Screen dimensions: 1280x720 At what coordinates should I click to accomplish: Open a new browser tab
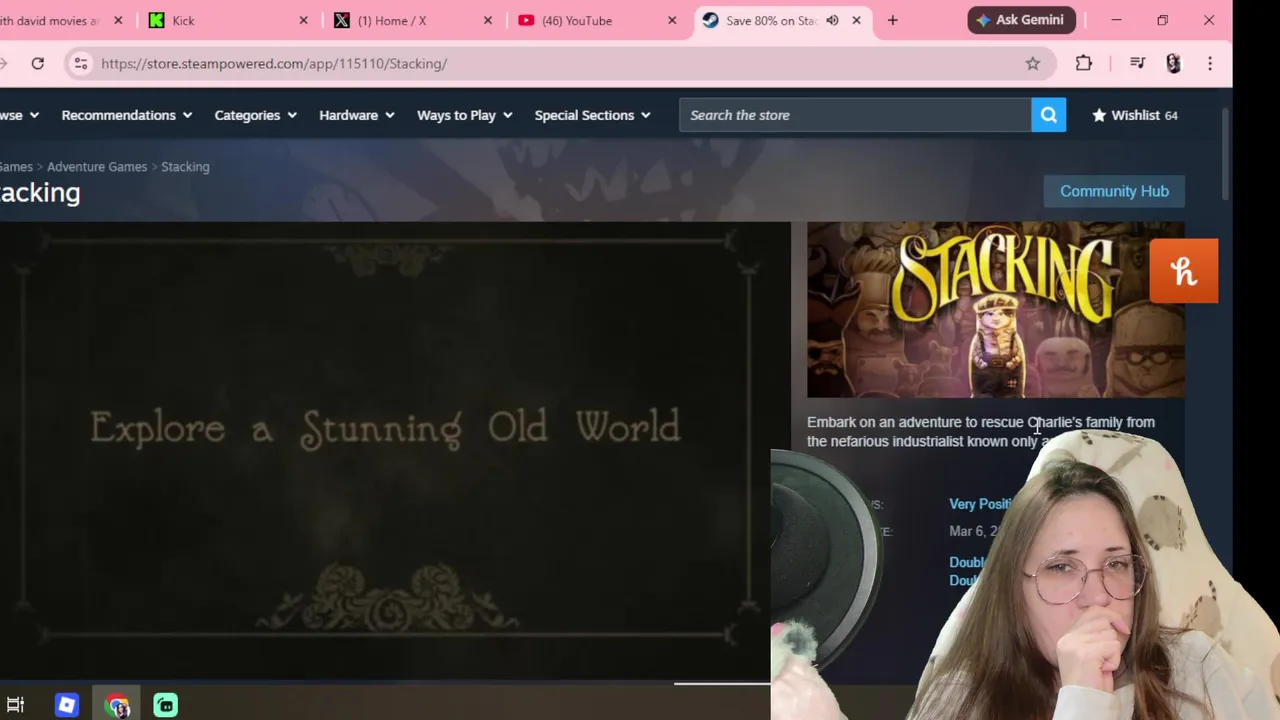(x=893, y=20)
